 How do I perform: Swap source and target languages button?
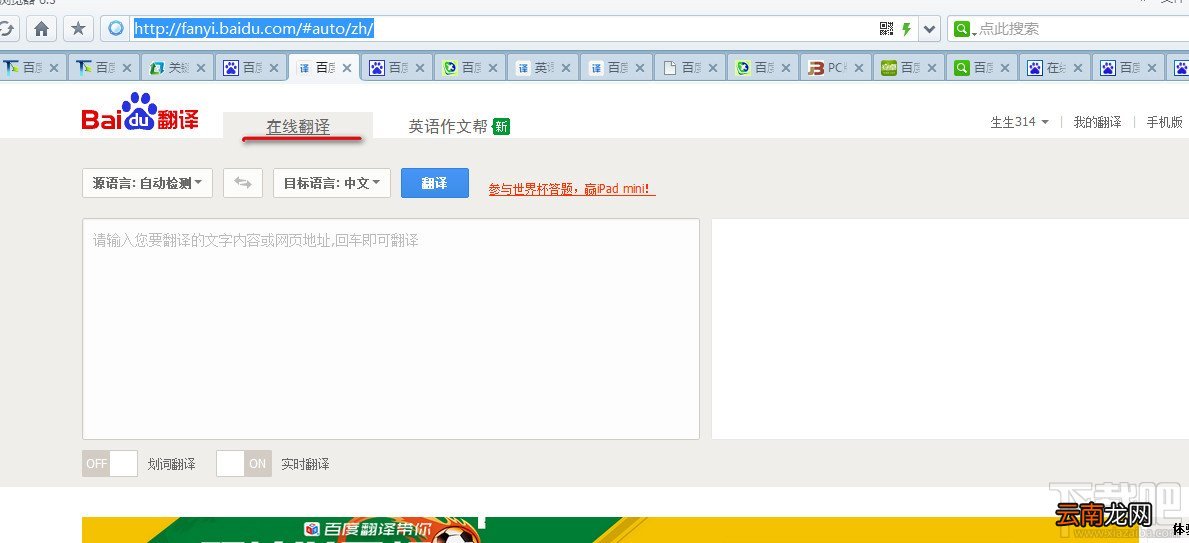243,183
